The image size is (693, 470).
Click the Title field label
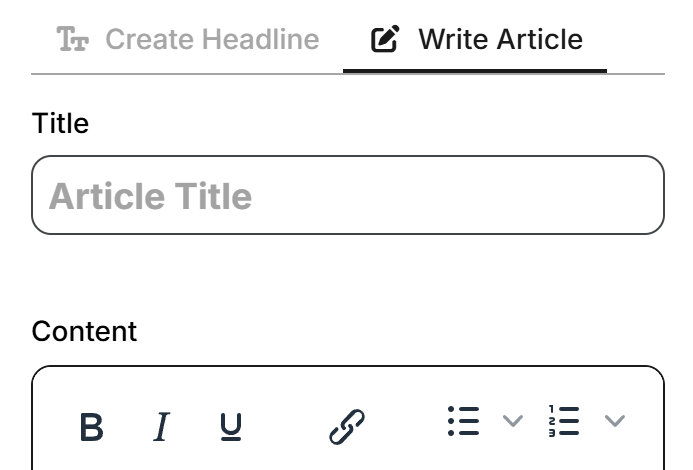click(x=60, y=123)
